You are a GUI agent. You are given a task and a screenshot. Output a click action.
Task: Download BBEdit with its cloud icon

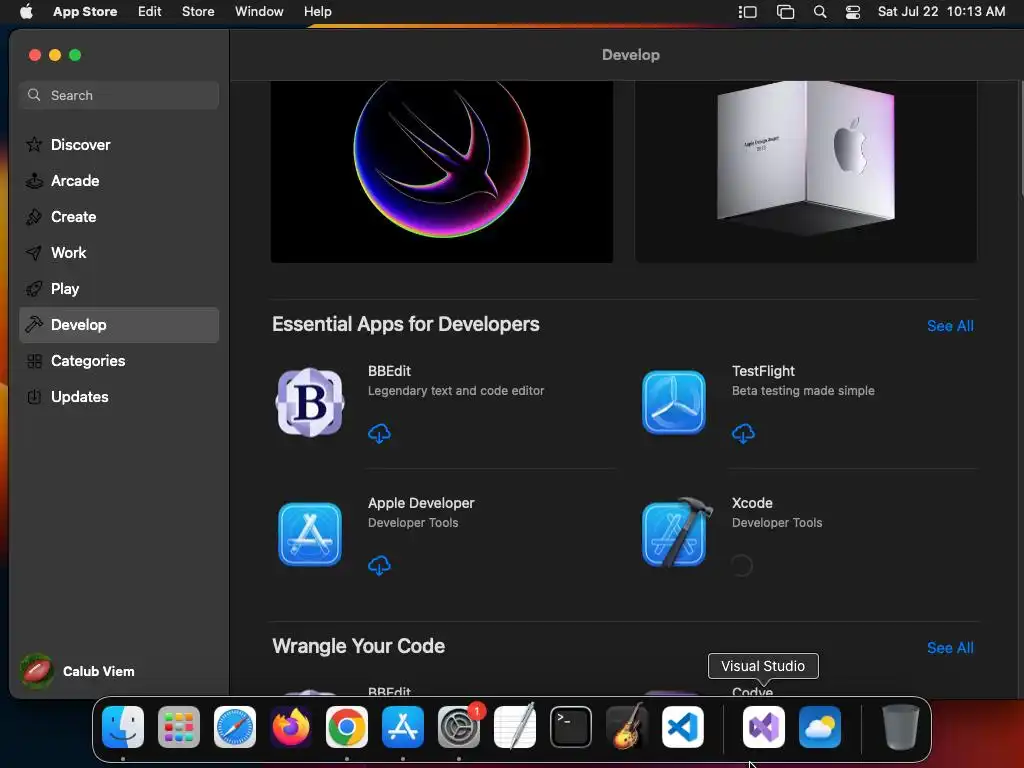tap(379, 434)
